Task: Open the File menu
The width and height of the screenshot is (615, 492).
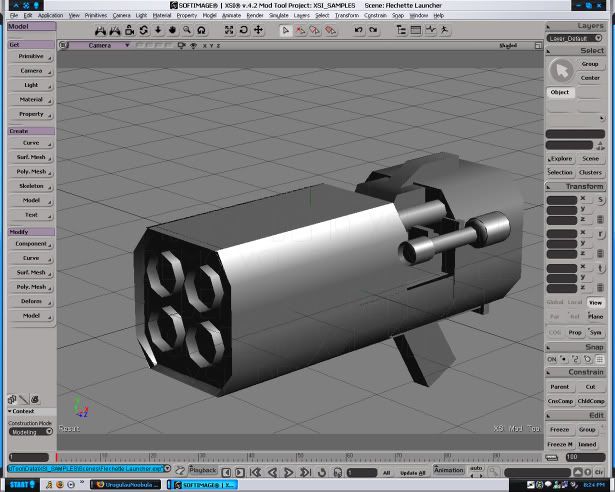Action: pyautogui.click(x=14, y=15)
